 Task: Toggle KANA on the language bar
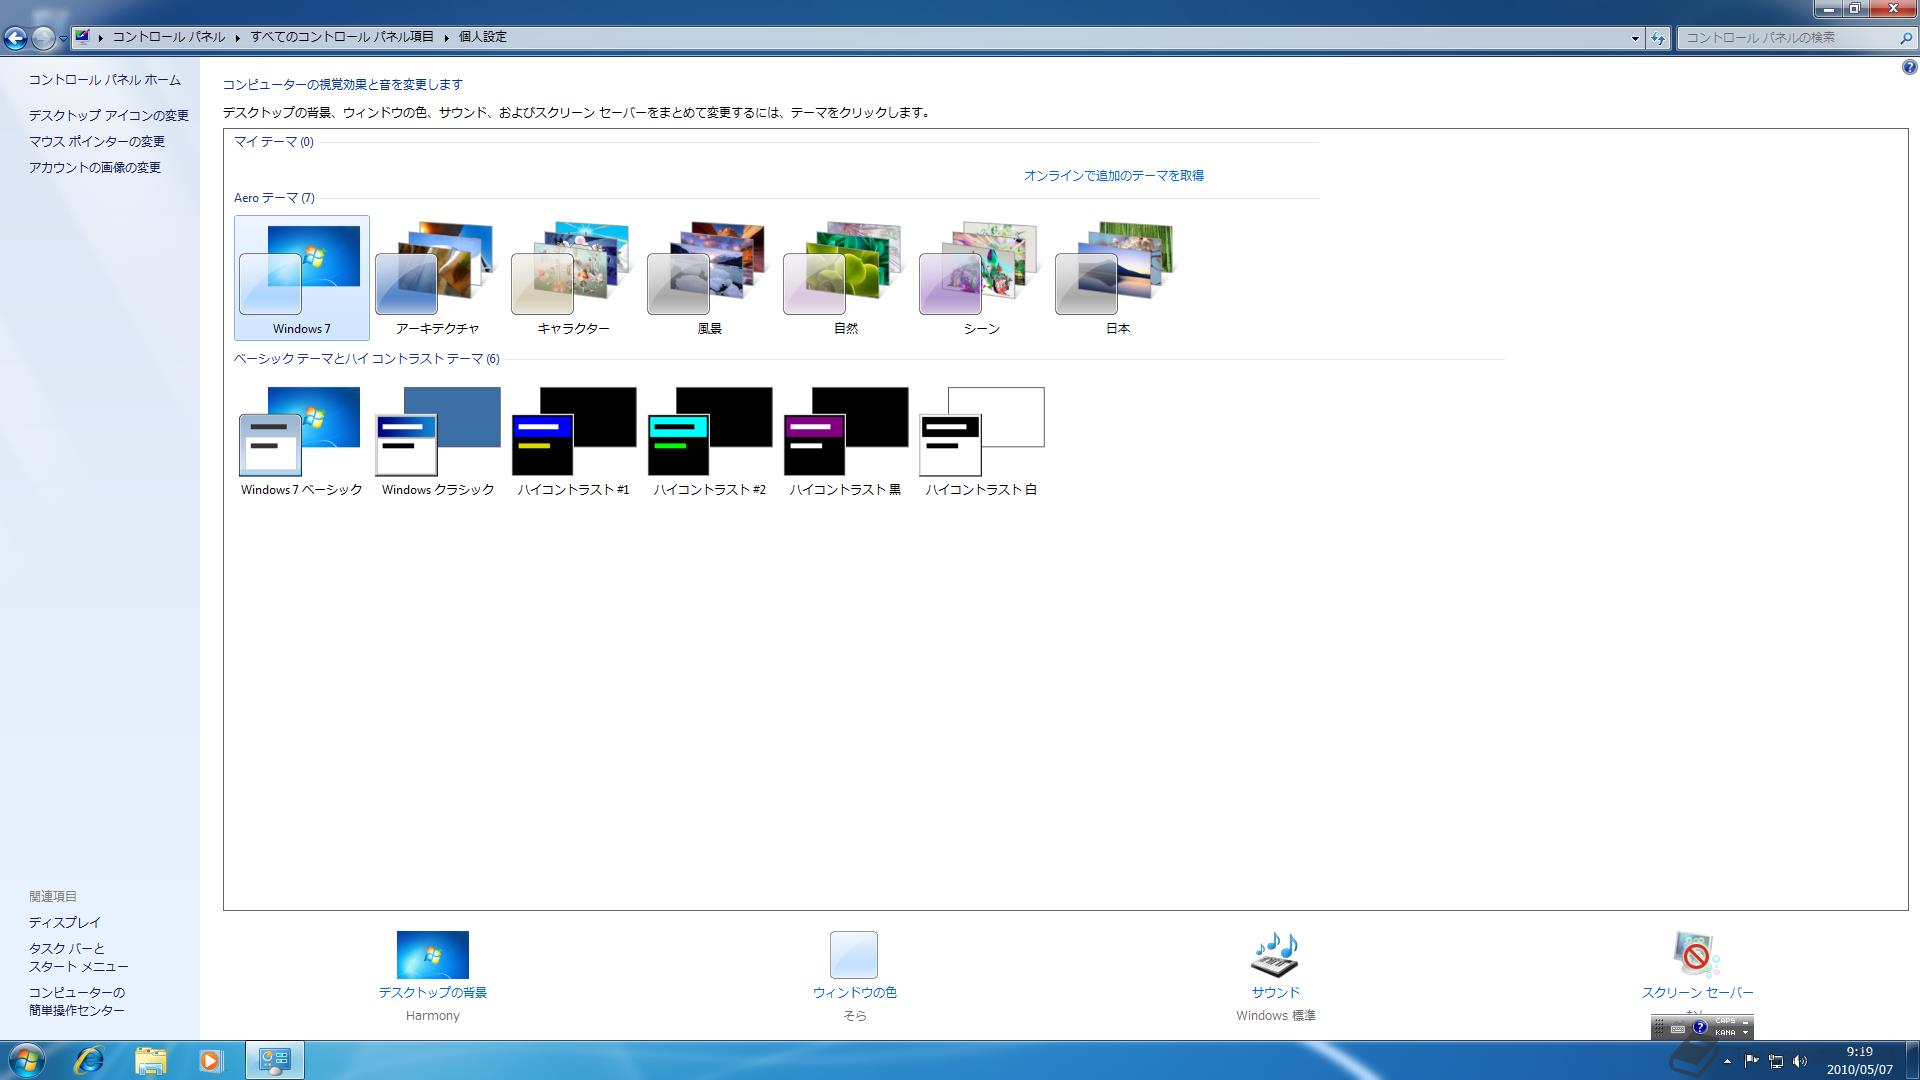(1725, 1033)
